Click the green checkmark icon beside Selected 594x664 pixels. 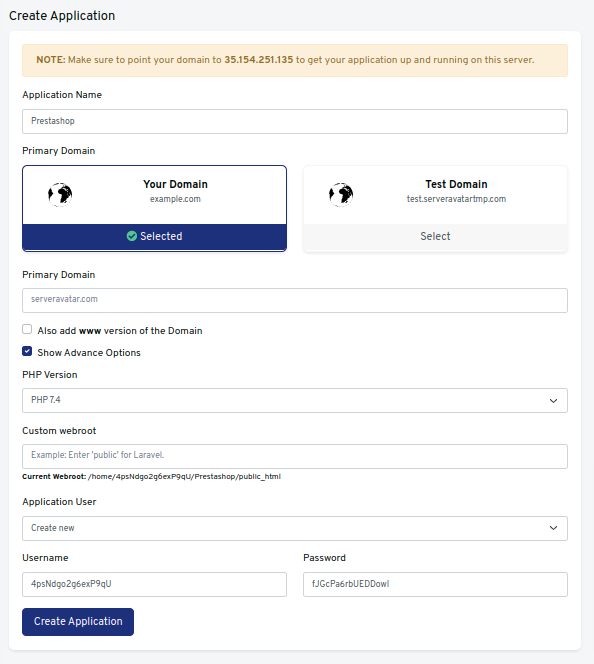[x=132, y=236]
